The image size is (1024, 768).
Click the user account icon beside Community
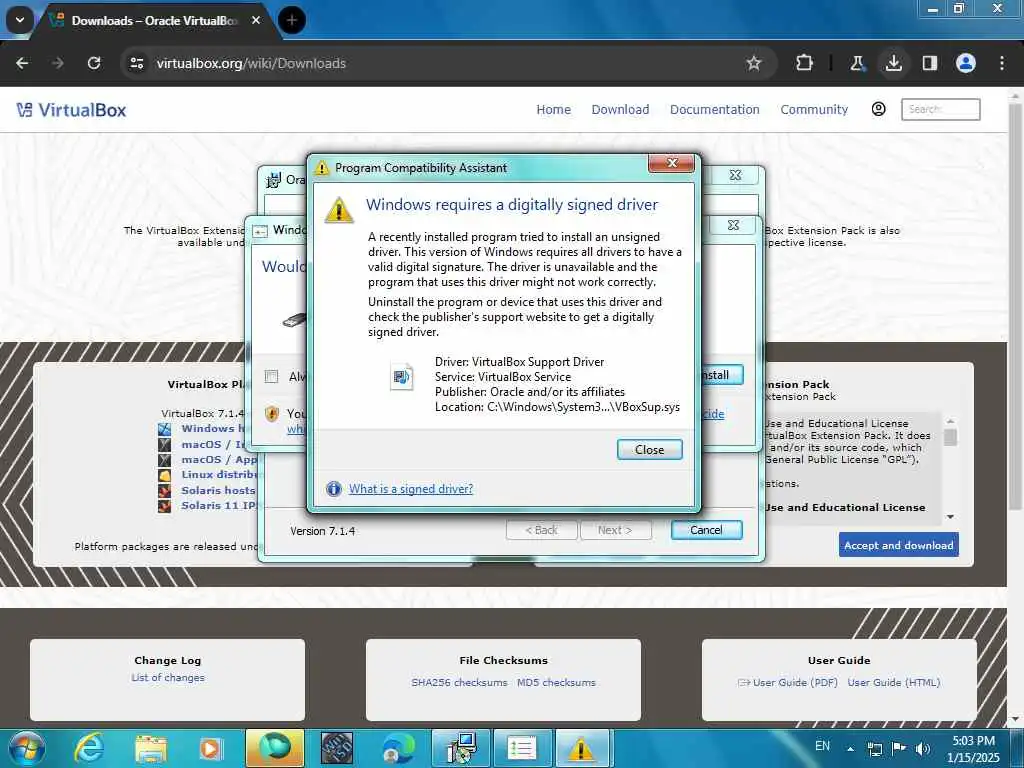tap(878, 109)
